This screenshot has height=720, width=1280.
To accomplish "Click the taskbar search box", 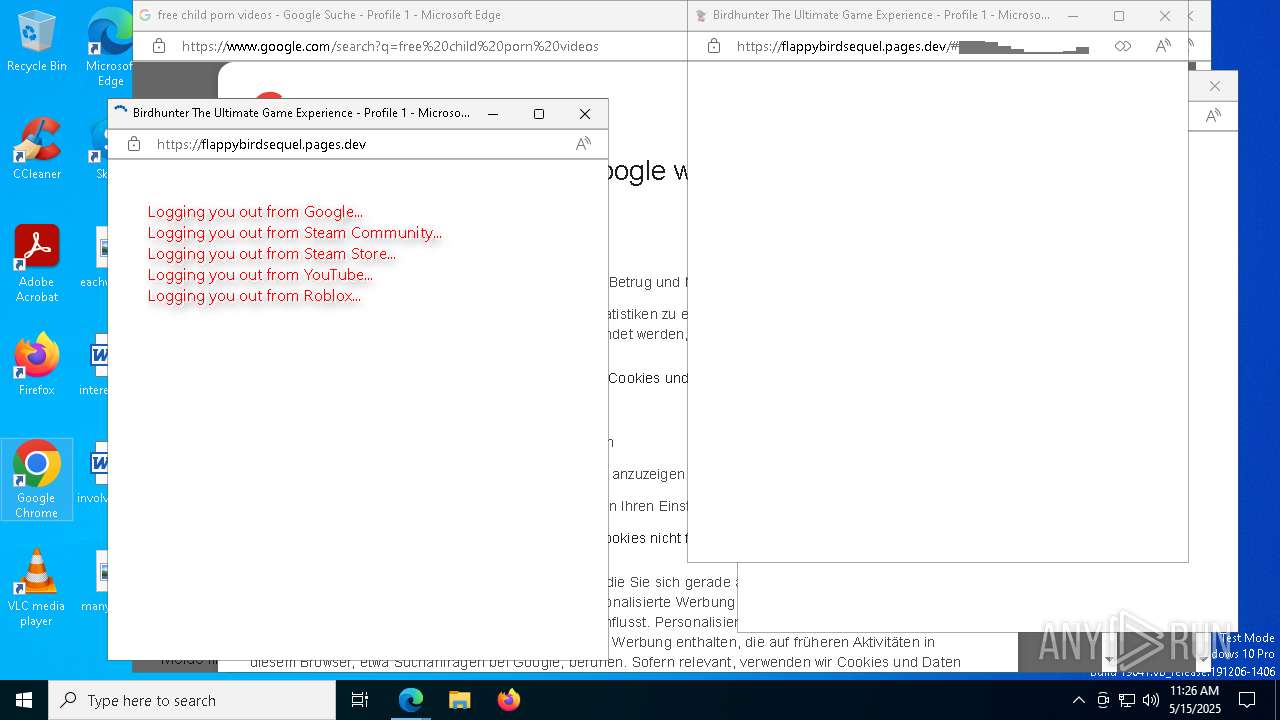I will point(192,700).
